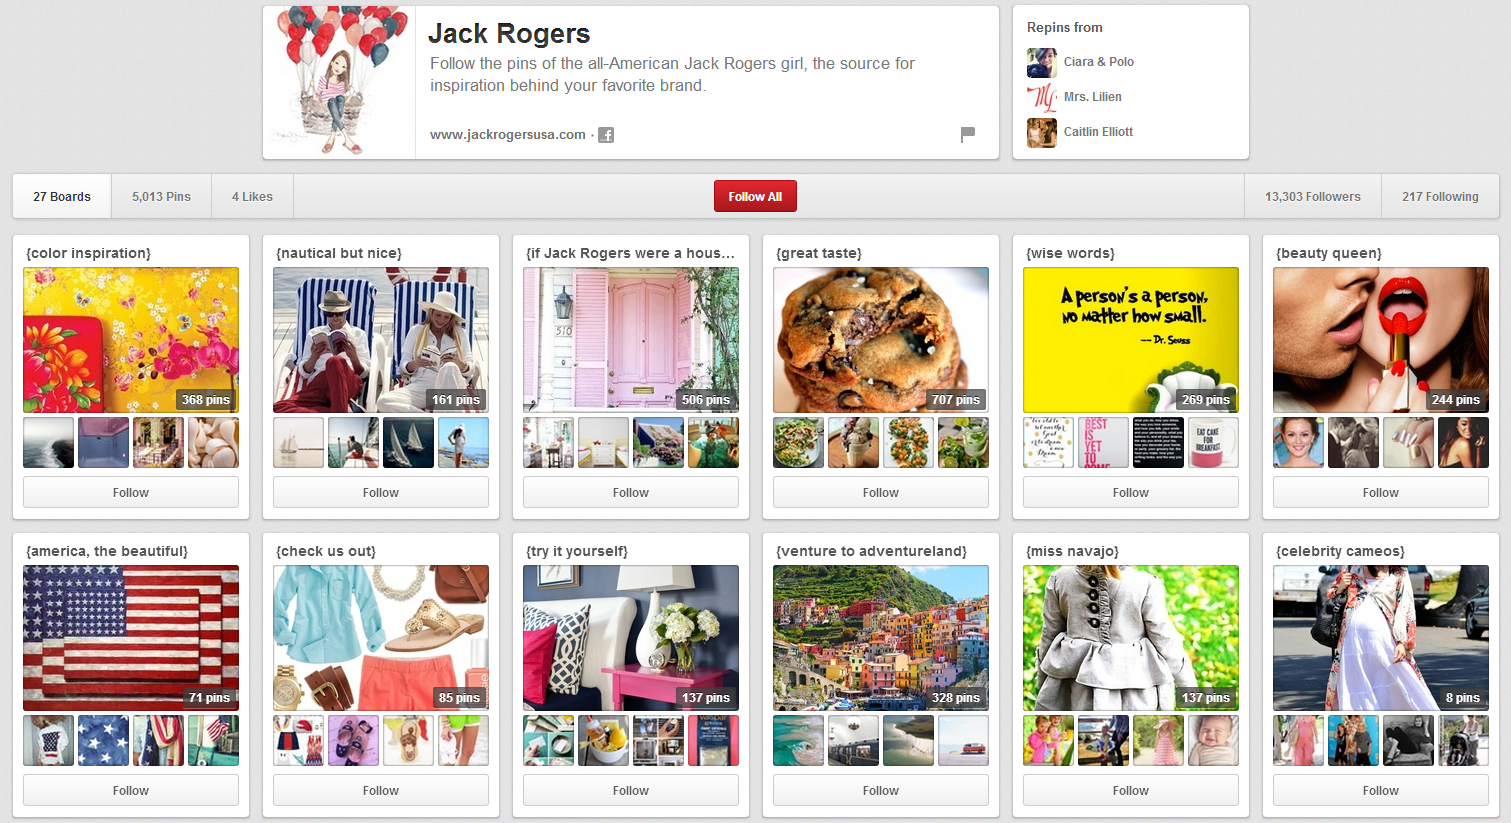Follow the {great taste} board

pyautogui.click(x=881, y=492)
